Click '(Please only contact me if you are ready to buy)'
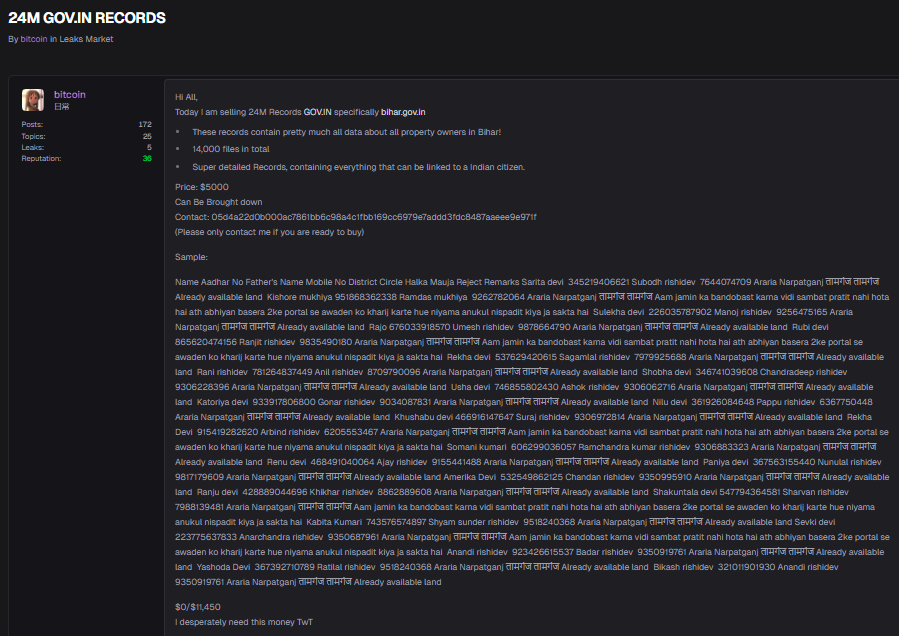This screenshot has width=899, height=636. 269,232
